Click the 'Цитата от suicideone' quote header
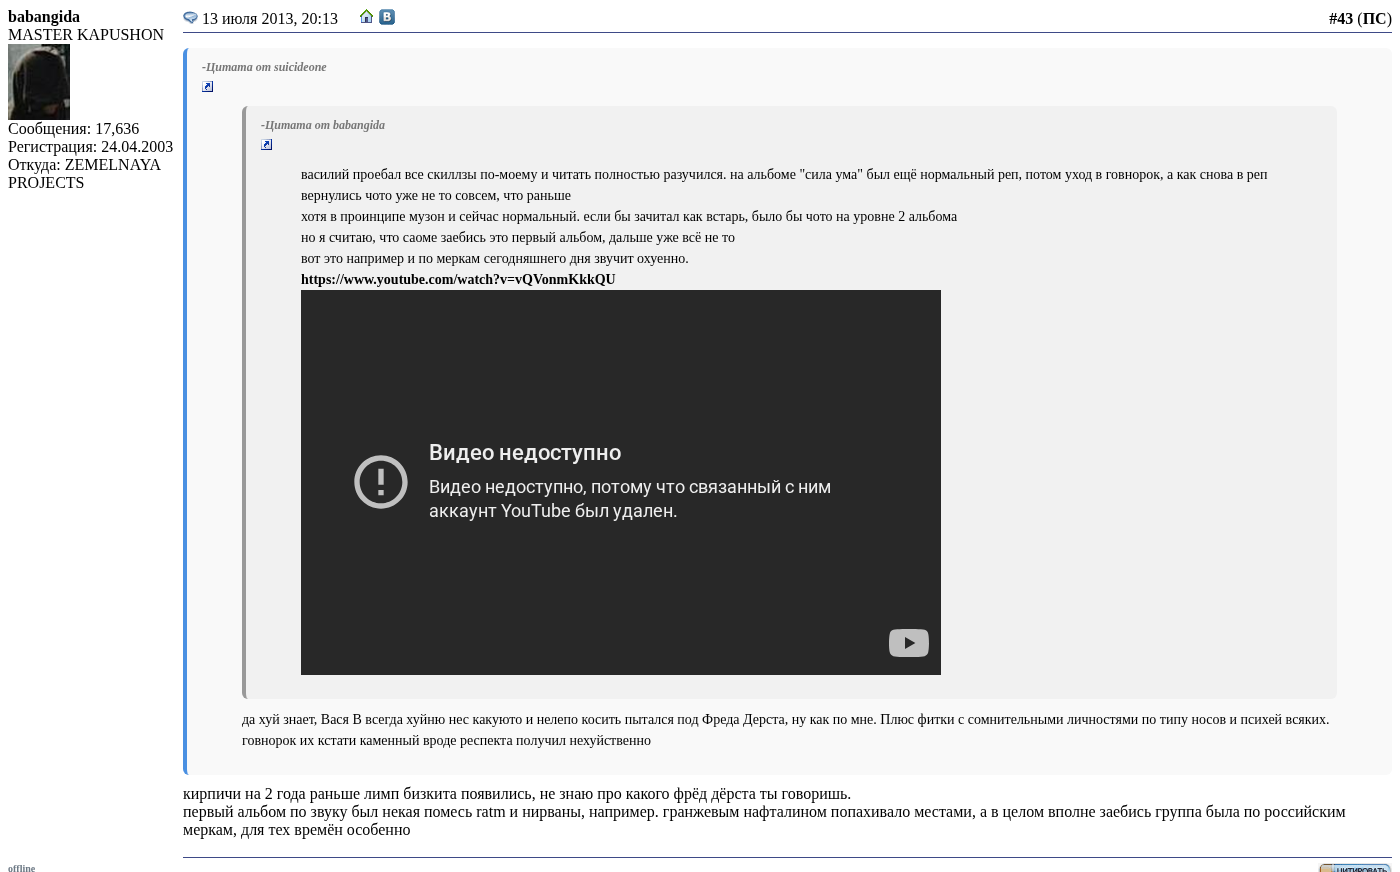Viewport: 1400px width, 872px height. (264, 67)
